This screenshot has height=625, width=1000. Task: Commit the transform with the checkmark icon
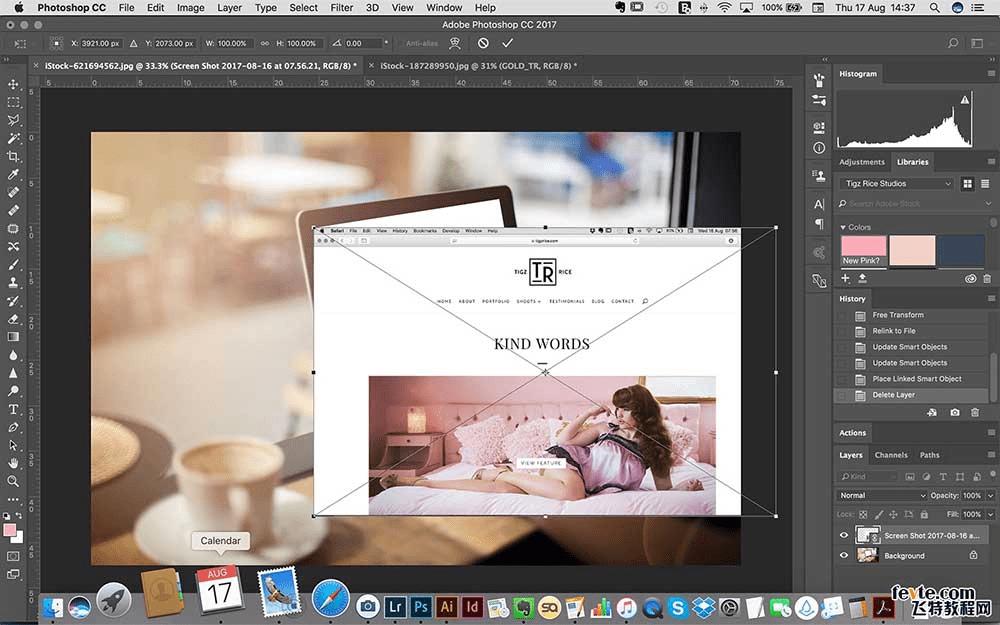click(x=508, y=43)
